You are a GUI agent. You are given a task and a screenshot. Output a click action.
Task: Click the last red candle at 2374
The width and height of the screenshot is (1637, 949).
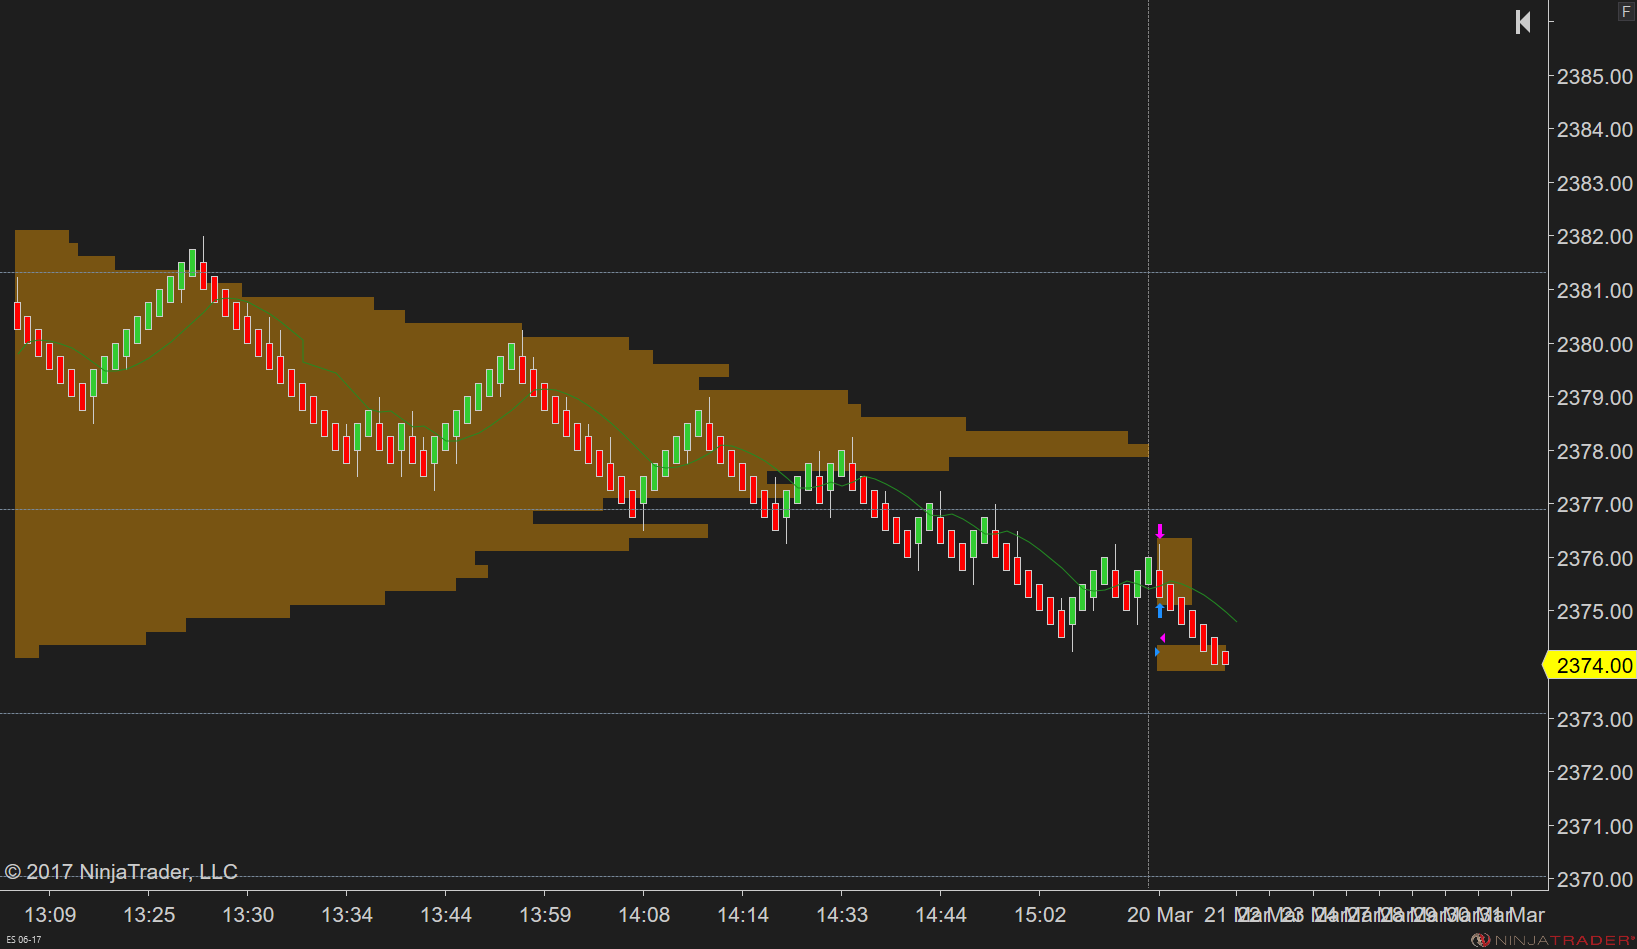click(x=1225, y=657)
